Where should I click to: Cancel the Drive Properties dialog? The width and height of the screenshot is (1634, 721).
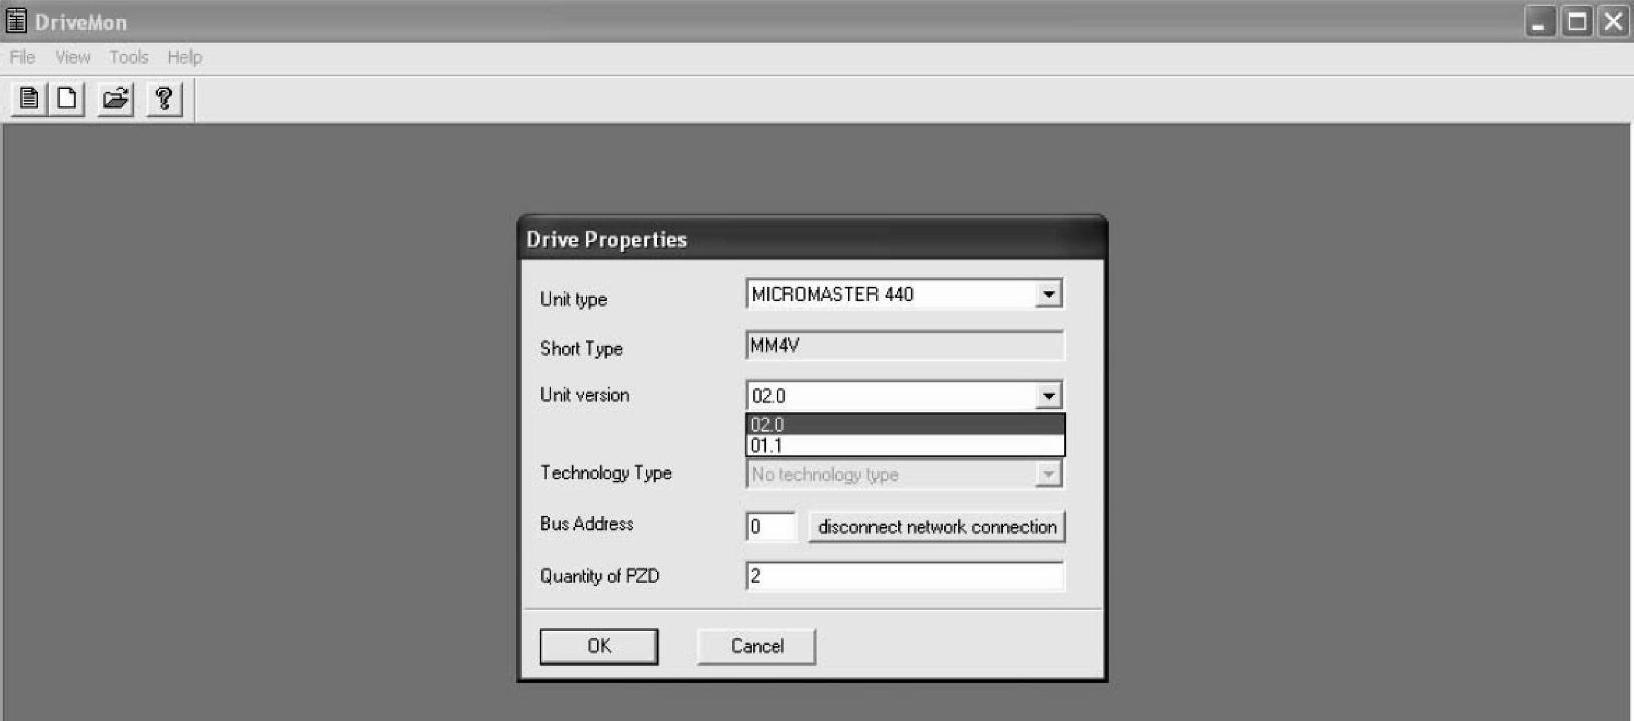tap(757, 646)
